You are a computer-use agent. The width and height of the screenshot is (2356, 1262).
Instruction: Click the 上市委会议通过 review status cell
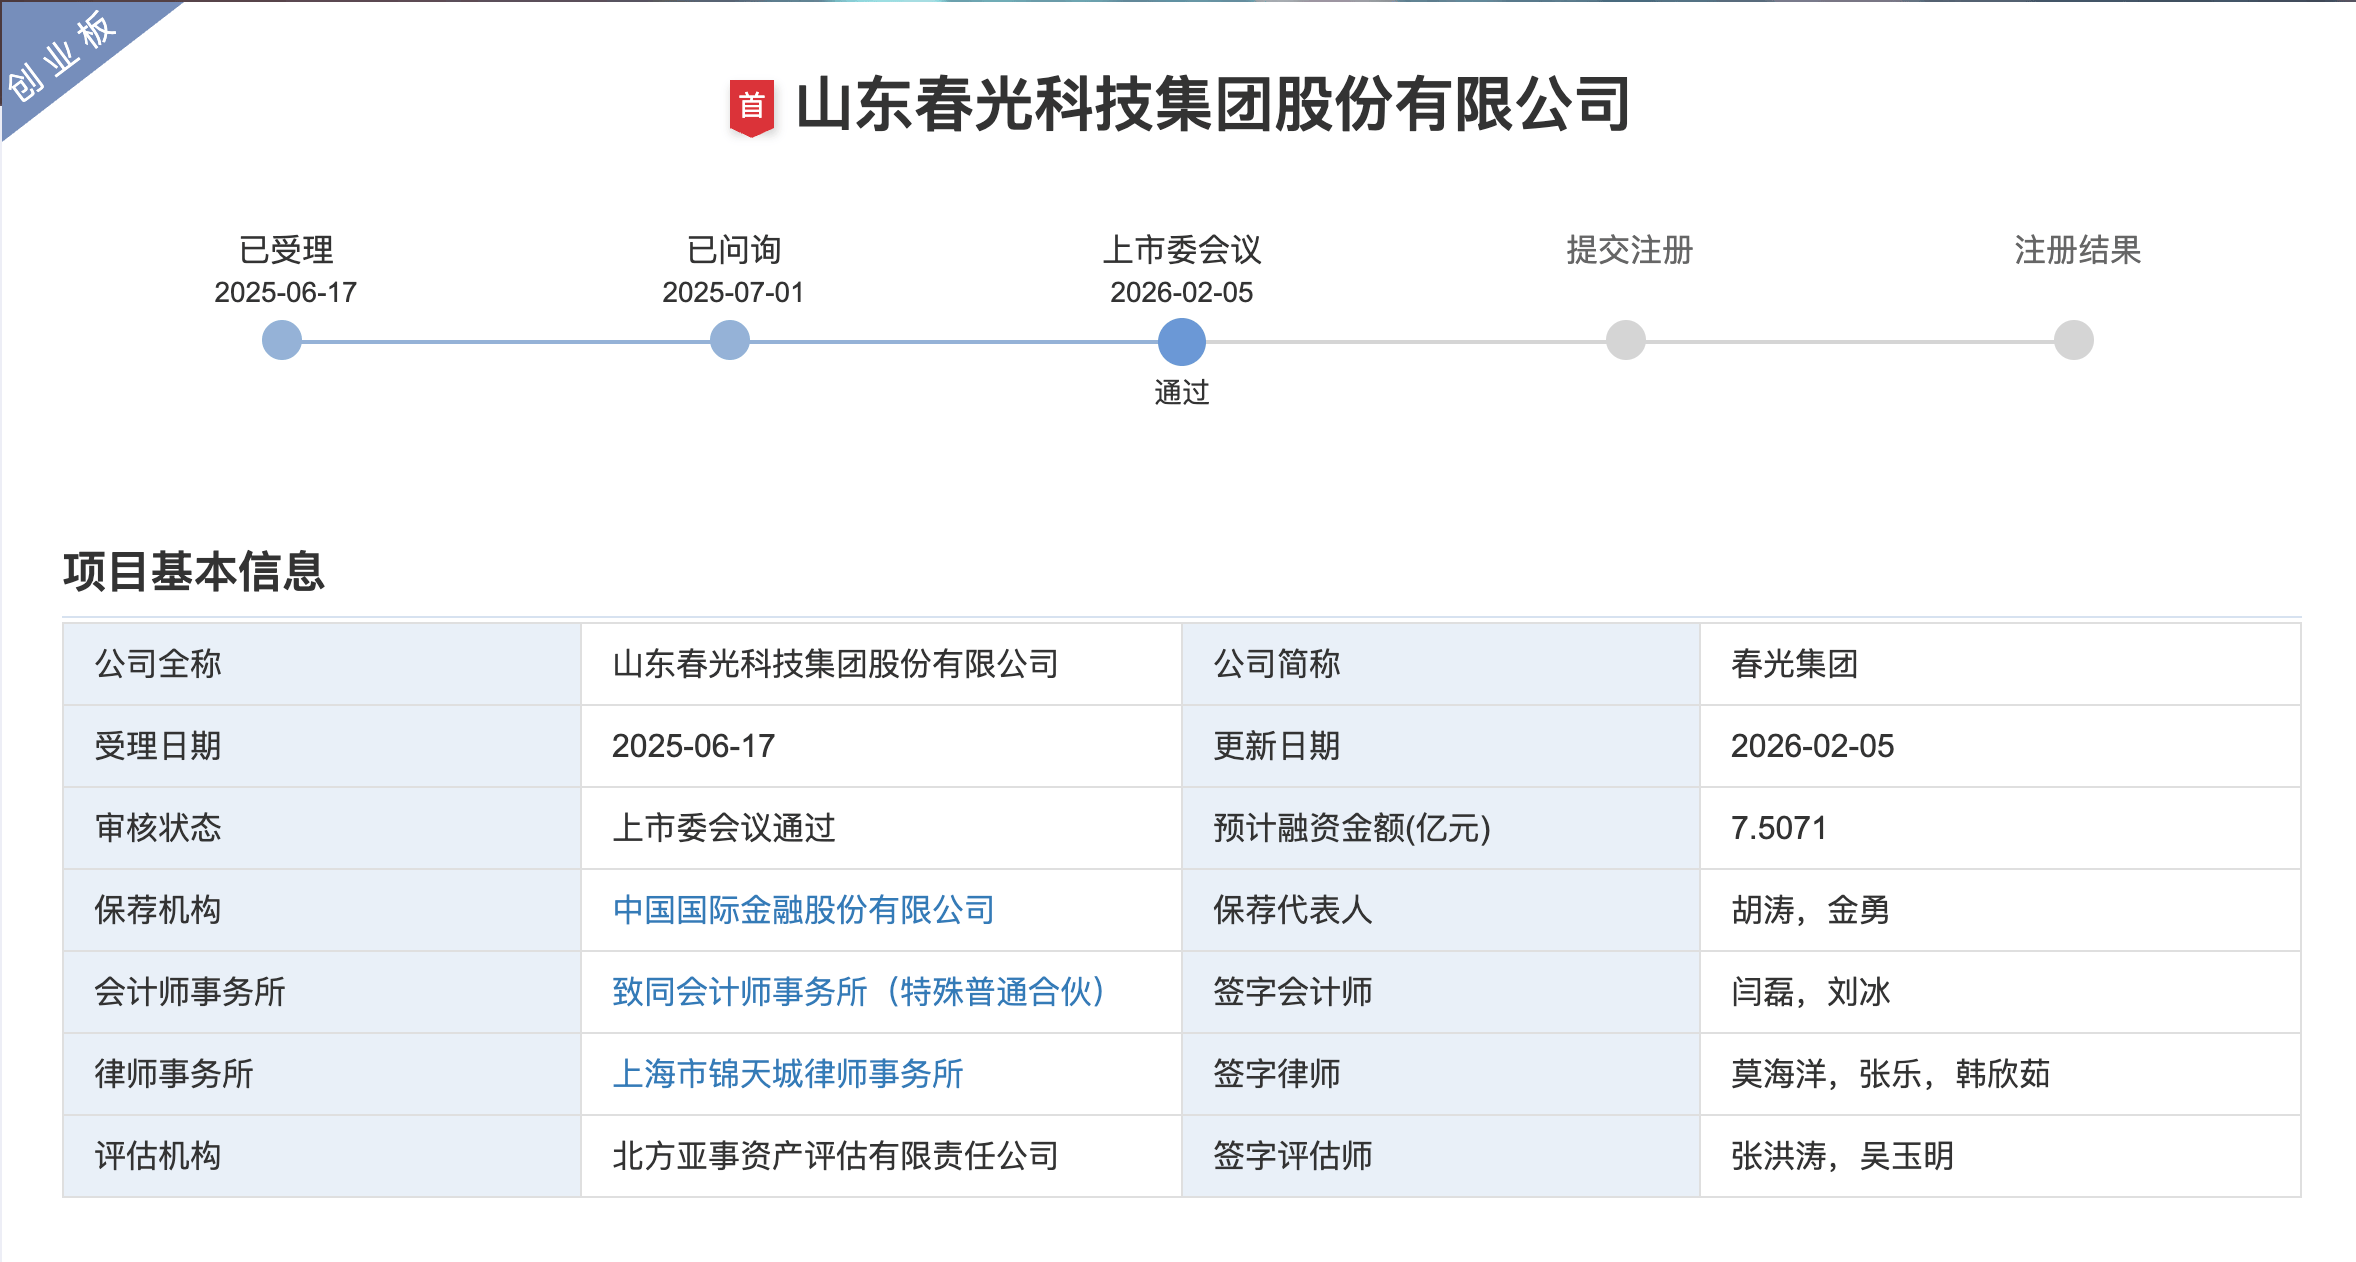(x=723, y=828)
